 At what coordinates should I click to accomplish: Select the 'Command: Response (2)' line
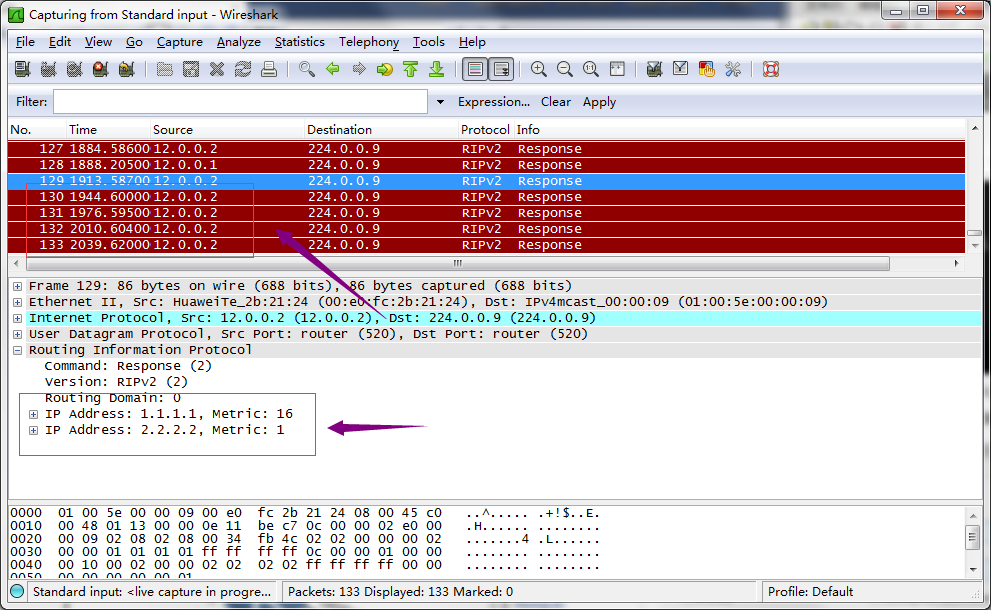[128, 366]
